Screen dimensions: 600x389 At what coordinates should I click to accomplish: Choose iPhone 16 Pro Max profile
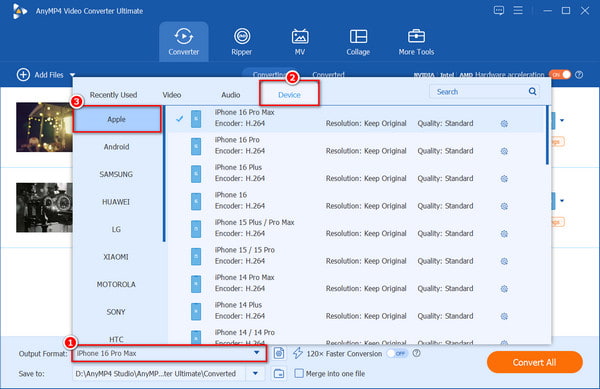click(356, 119)
